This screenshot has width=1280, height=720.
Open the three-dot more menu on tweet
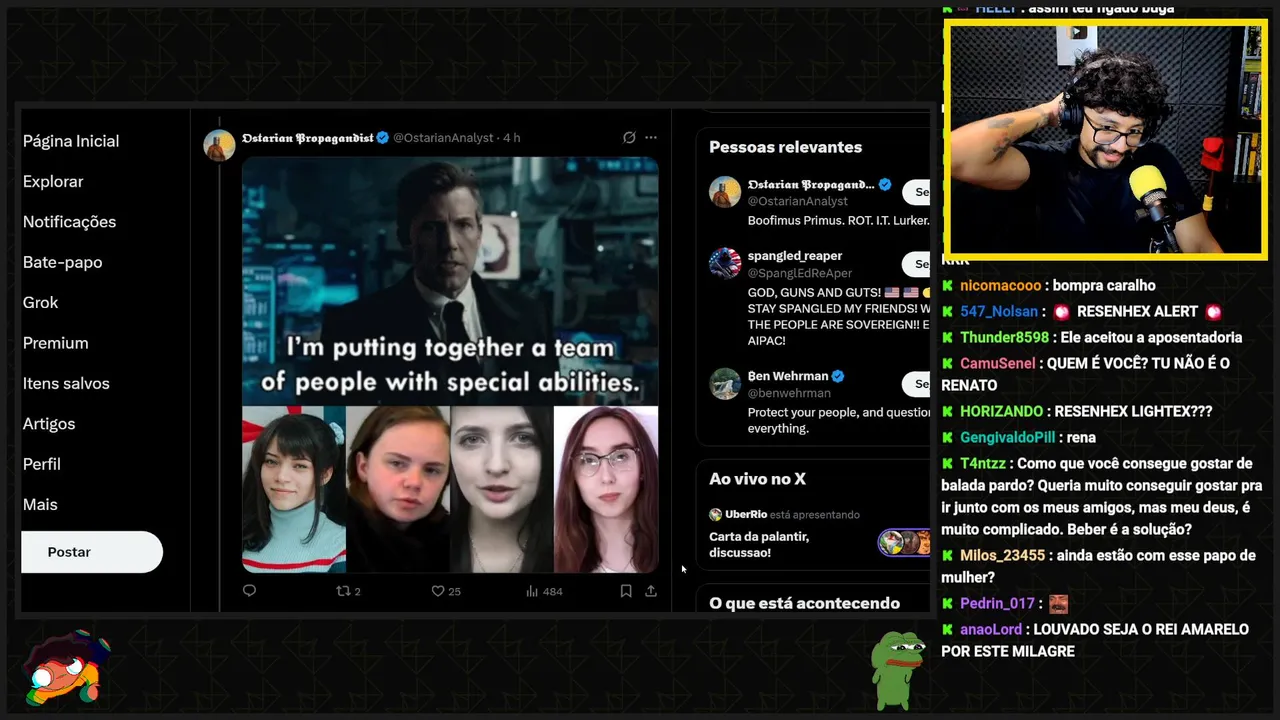pos(651,138)
